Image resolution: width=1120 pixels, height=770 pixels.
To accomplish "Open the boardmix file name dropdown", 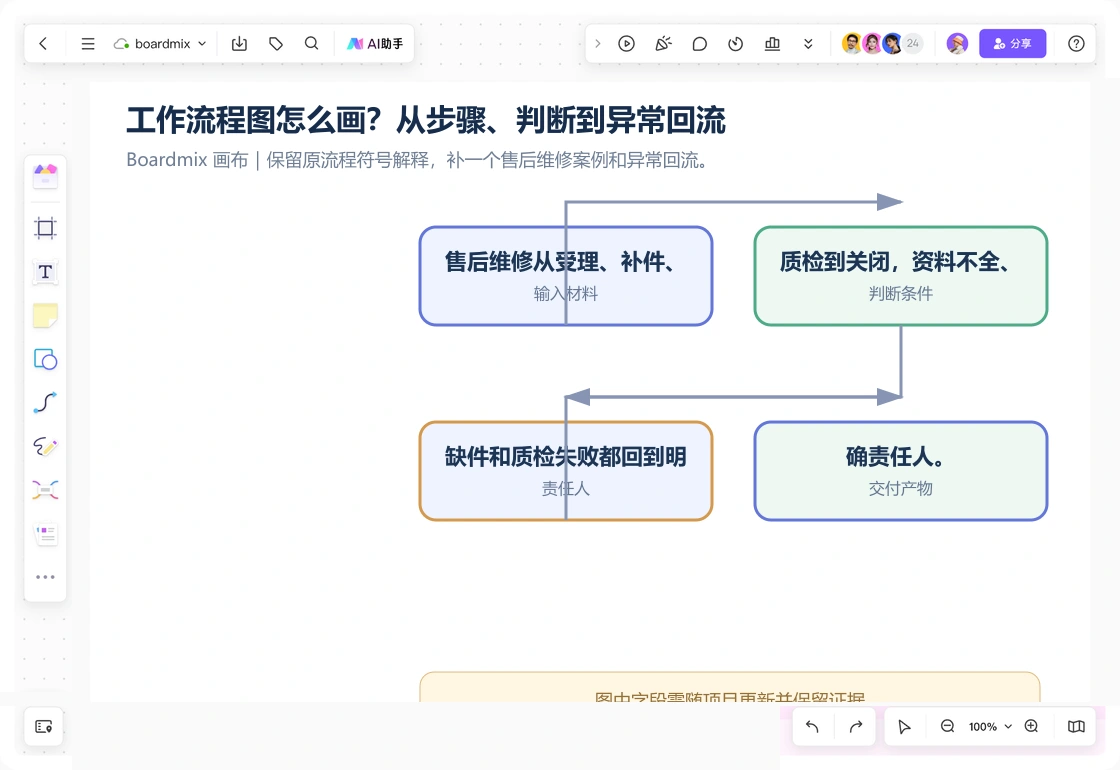I will 160,44.
